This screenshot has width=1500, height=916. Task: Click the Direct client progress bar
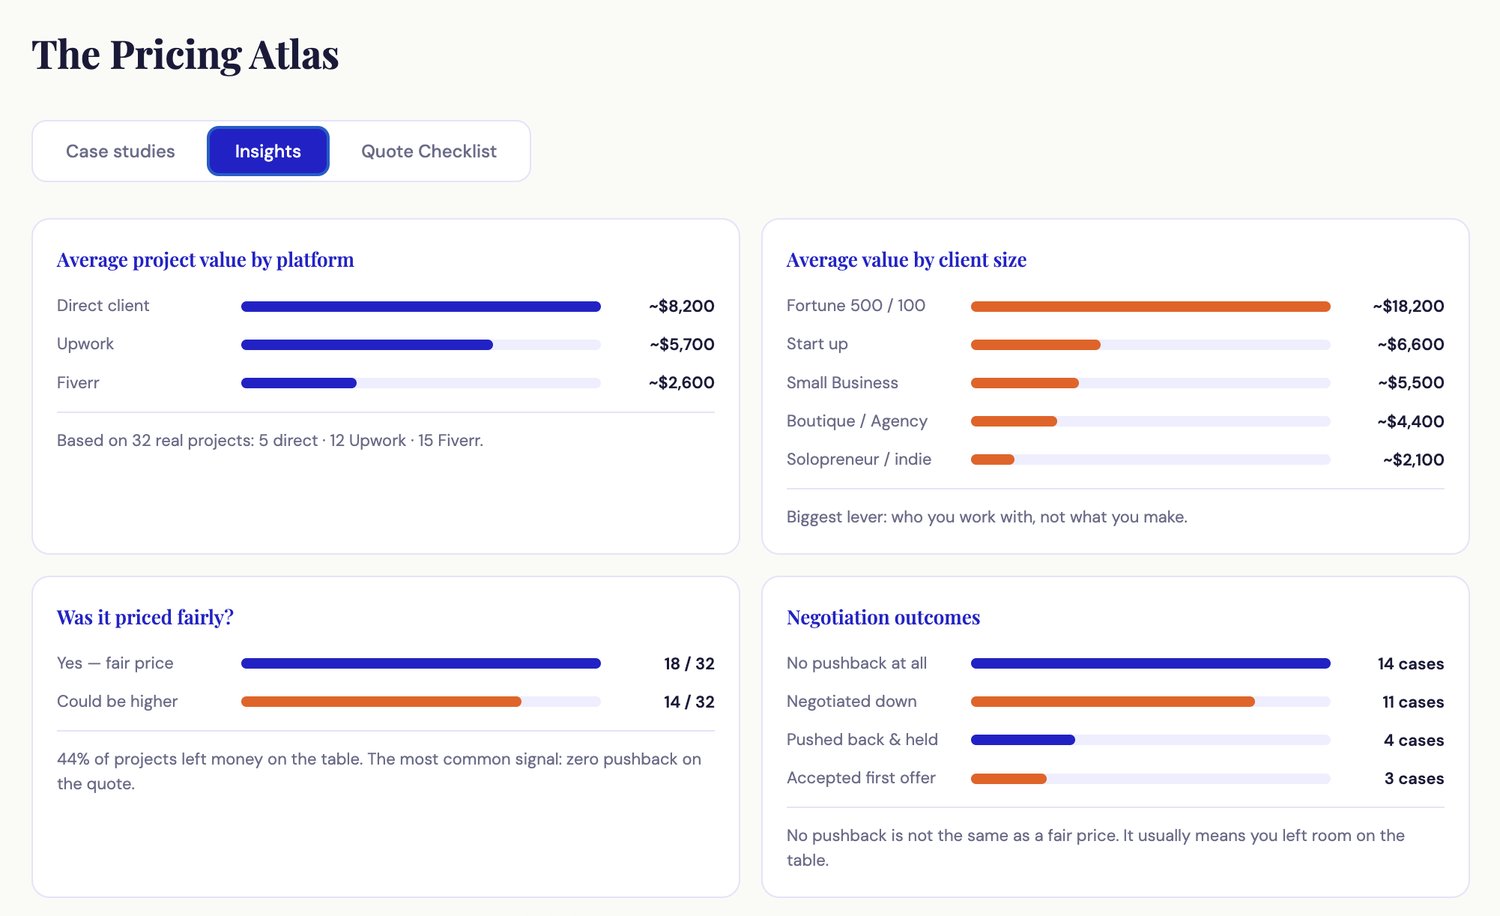coord(421,306)
